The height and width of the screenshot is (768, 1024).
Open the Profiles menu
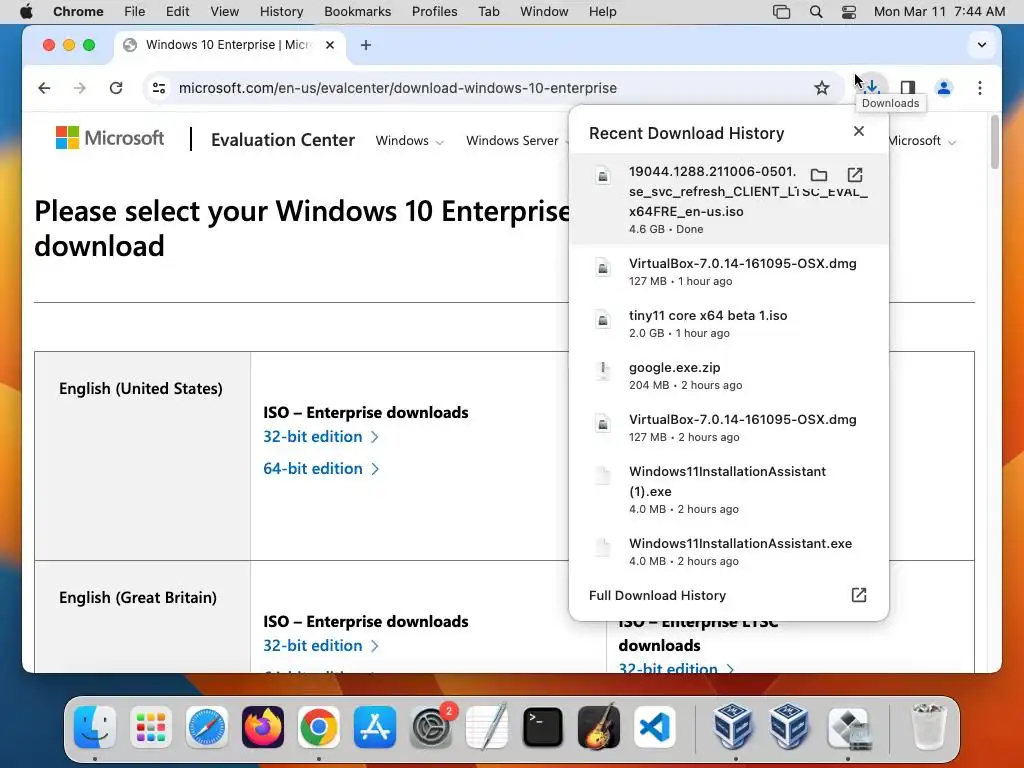click(x=434, y=11)
